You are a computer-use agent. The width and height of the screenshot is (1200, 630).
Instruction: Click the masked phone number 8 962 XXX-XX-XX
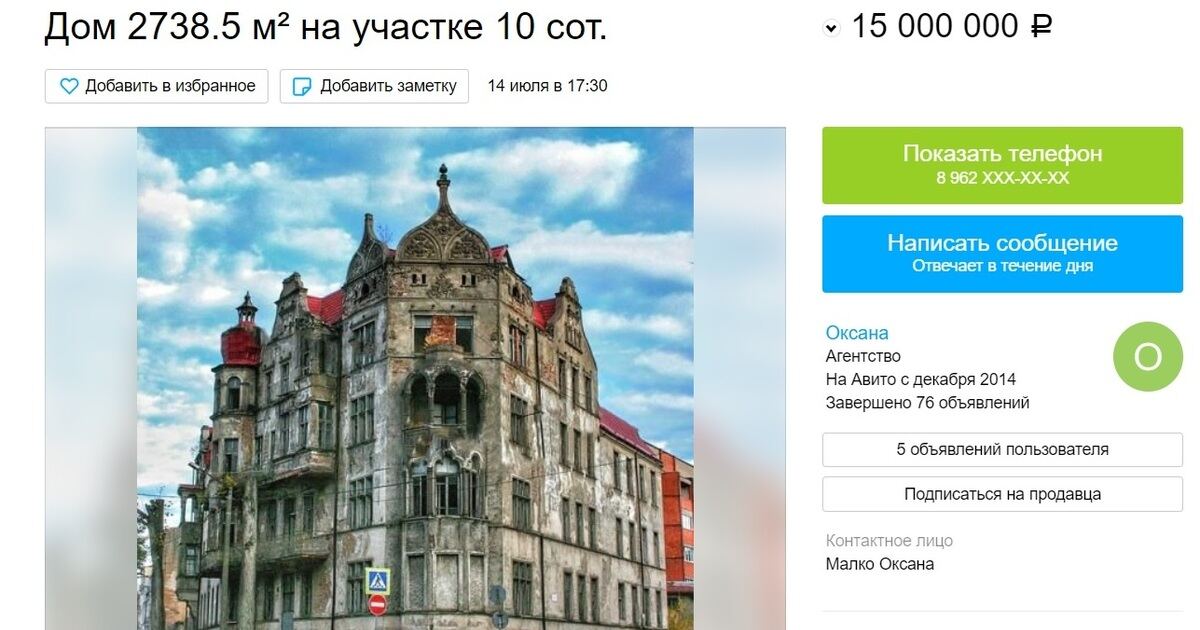[x=1003, y=179]
